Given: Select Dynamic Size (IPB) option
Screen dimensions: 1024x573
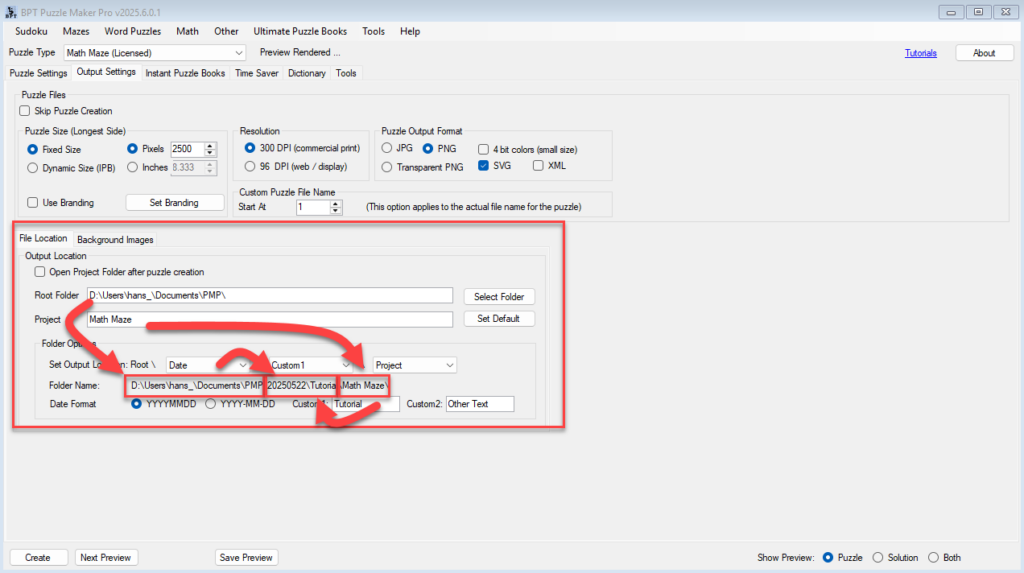Looking at the screenshot, I should pos(33,168).
